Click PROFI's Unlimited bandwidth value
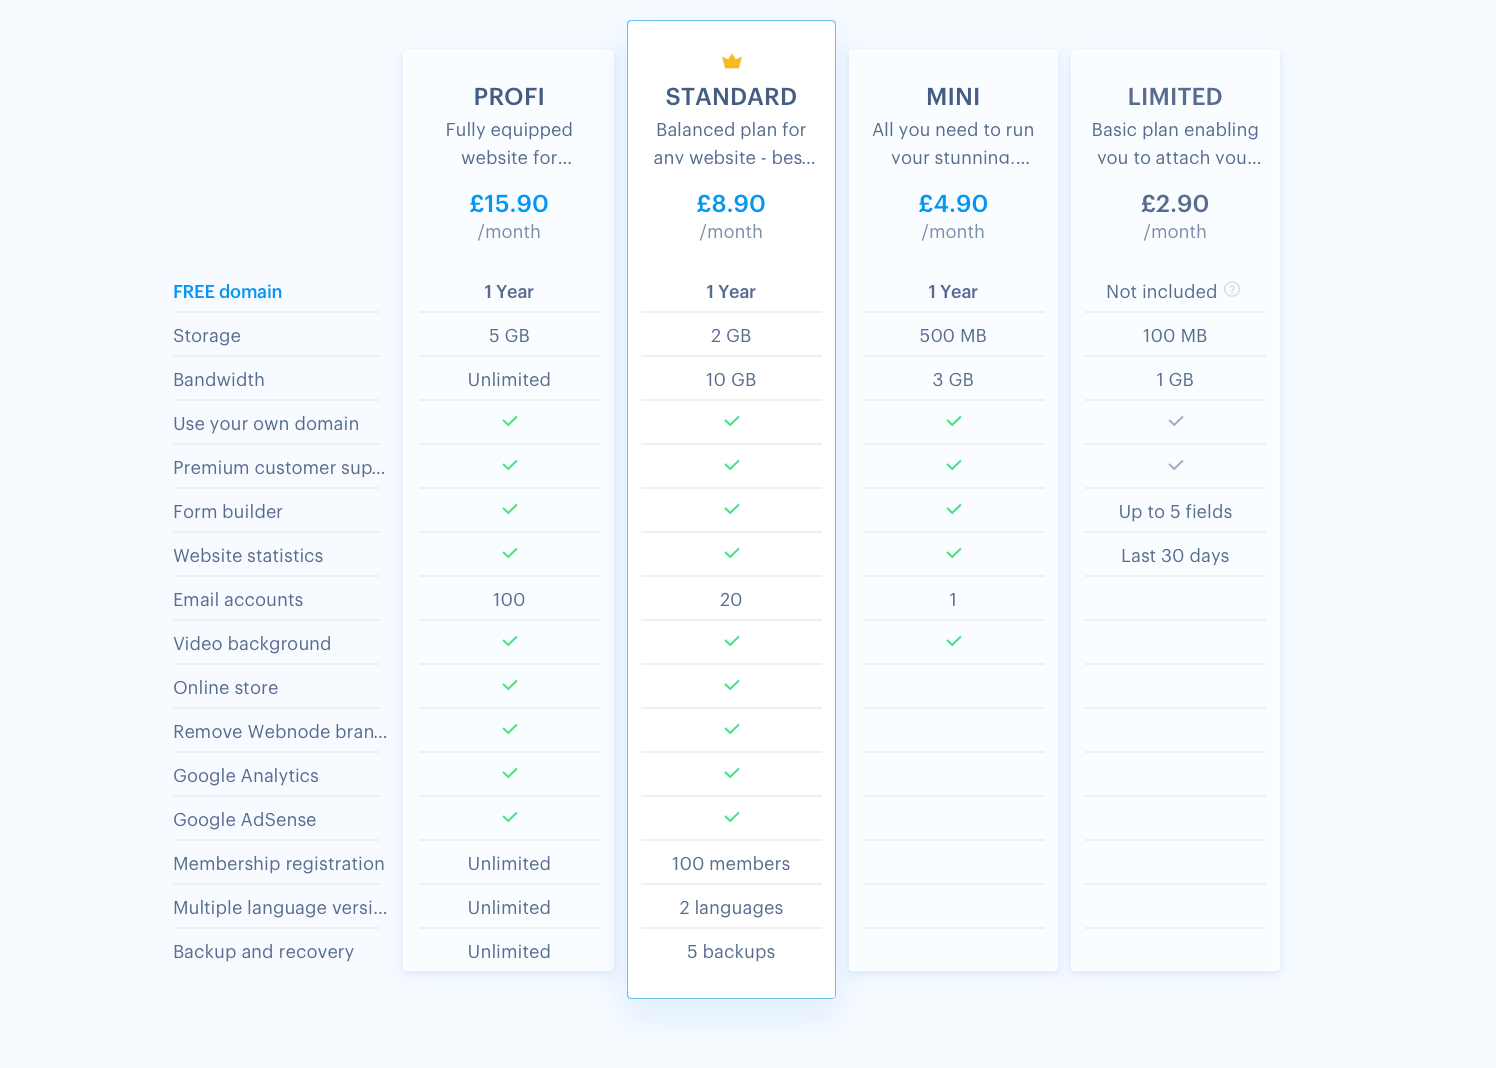 click(509, 380)
